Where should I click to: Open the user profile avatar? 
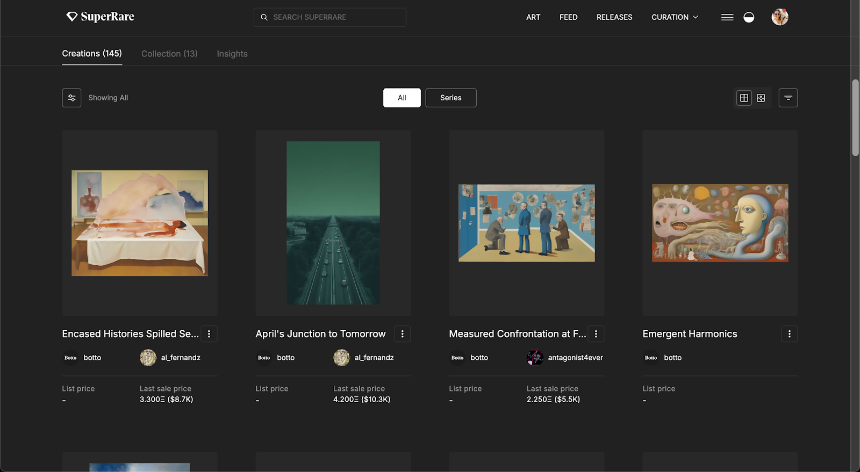tap(779, 17)
